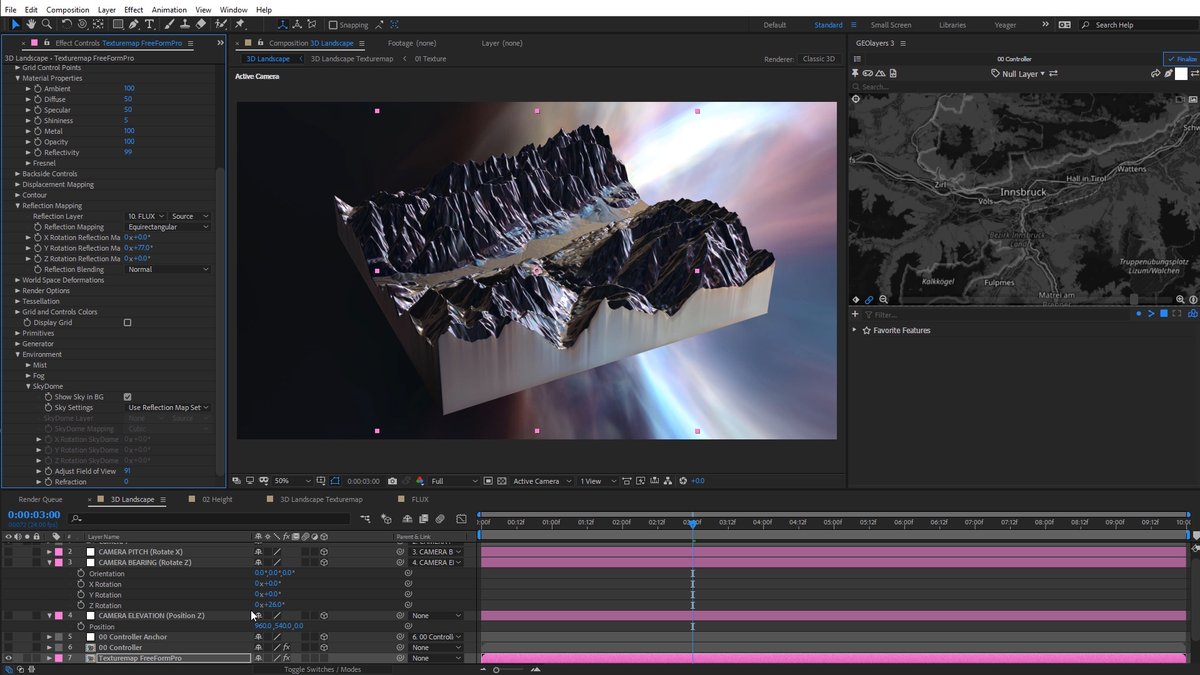The height and width of the screenshot is (675, 1200).
Task: Click the reset exposure icon
Action: click(684, 481)
